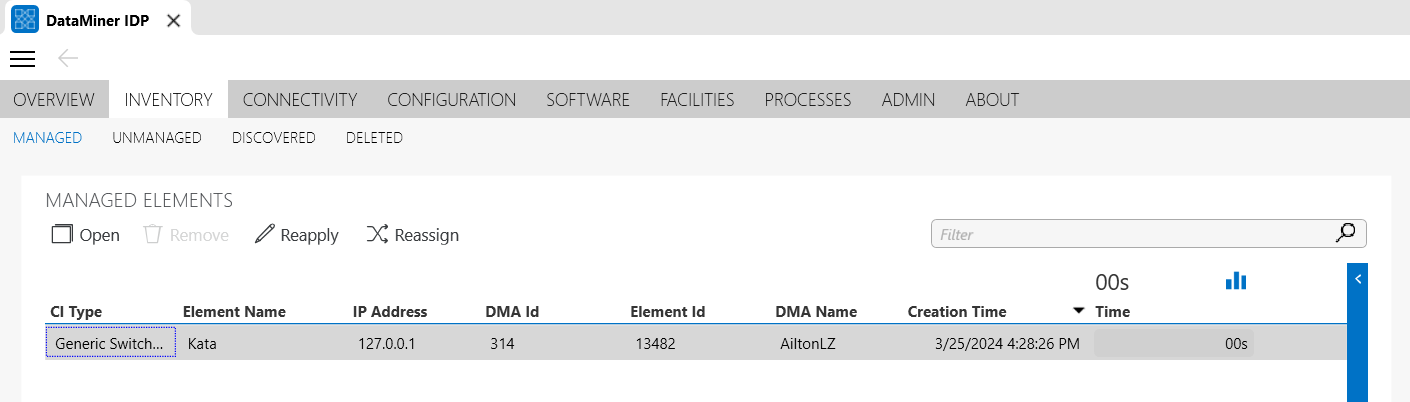
Task: Select the 'Generic Switch...' cell
Action: point(111,343)
